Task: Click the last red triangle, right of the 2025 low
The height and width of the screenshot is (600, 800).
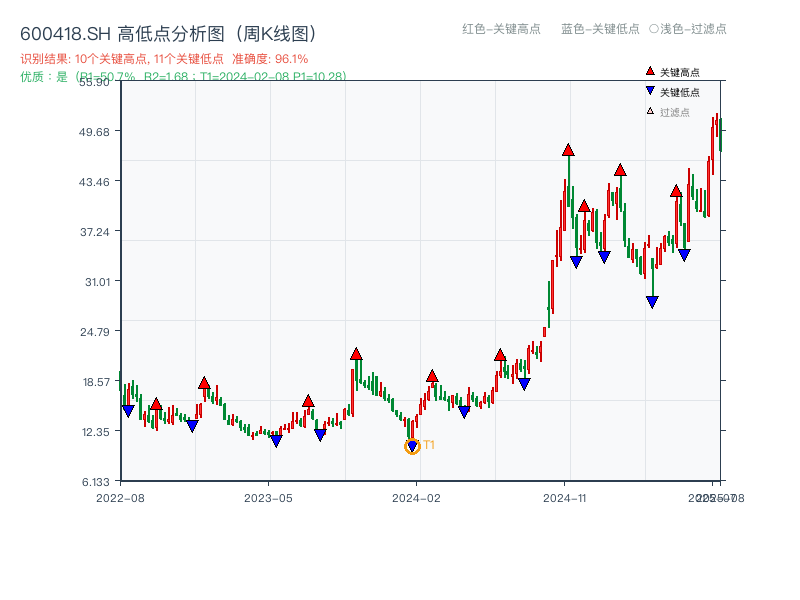Action: 676,191
